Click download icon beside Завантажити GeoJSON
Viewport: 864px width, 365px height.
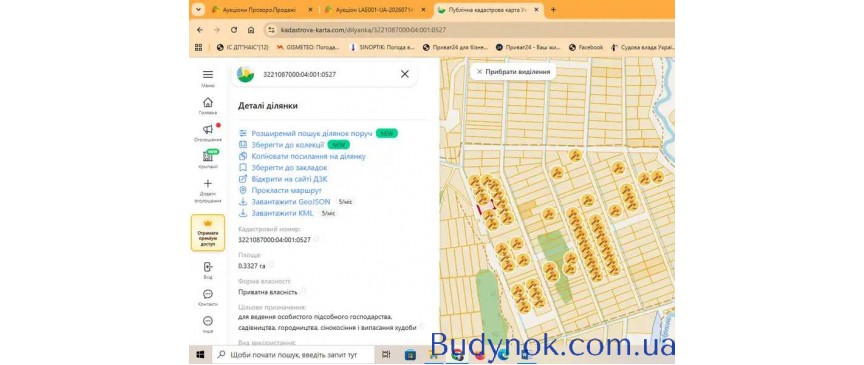pos(243,202)
